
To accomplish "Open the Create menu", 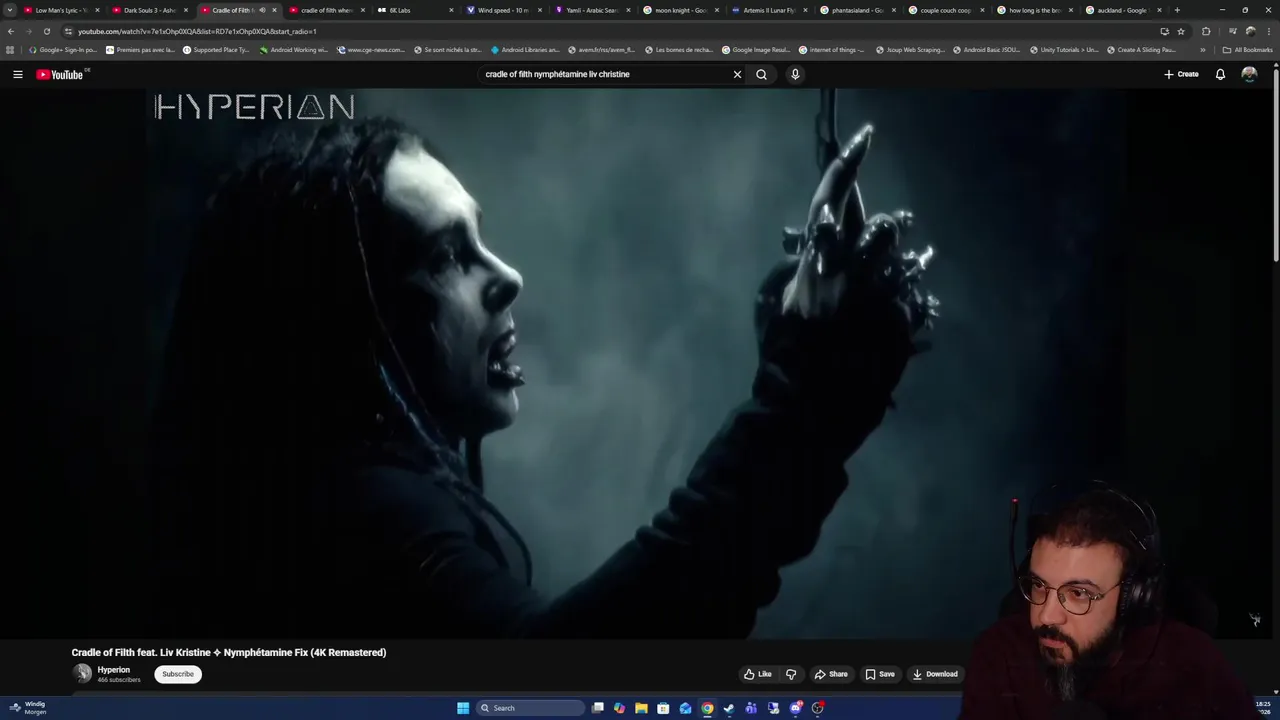I will tap(1181, 74).
